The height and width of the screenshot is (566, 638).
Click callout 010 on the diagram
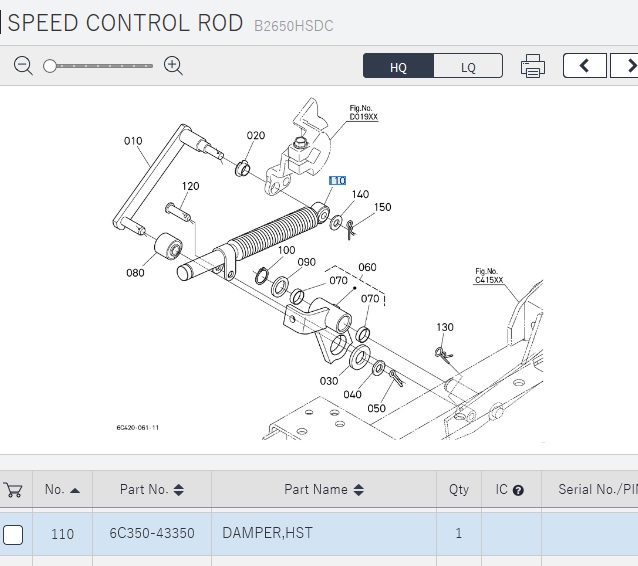(x=133, y=141)
